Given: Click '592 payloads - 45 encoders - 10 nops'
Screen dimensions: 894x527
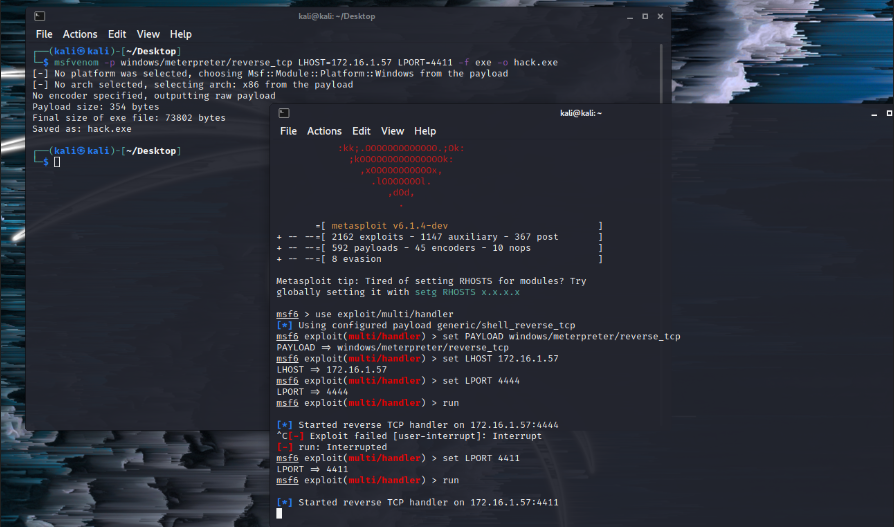Looking at the screenshot, I should [x=431, y=248].
